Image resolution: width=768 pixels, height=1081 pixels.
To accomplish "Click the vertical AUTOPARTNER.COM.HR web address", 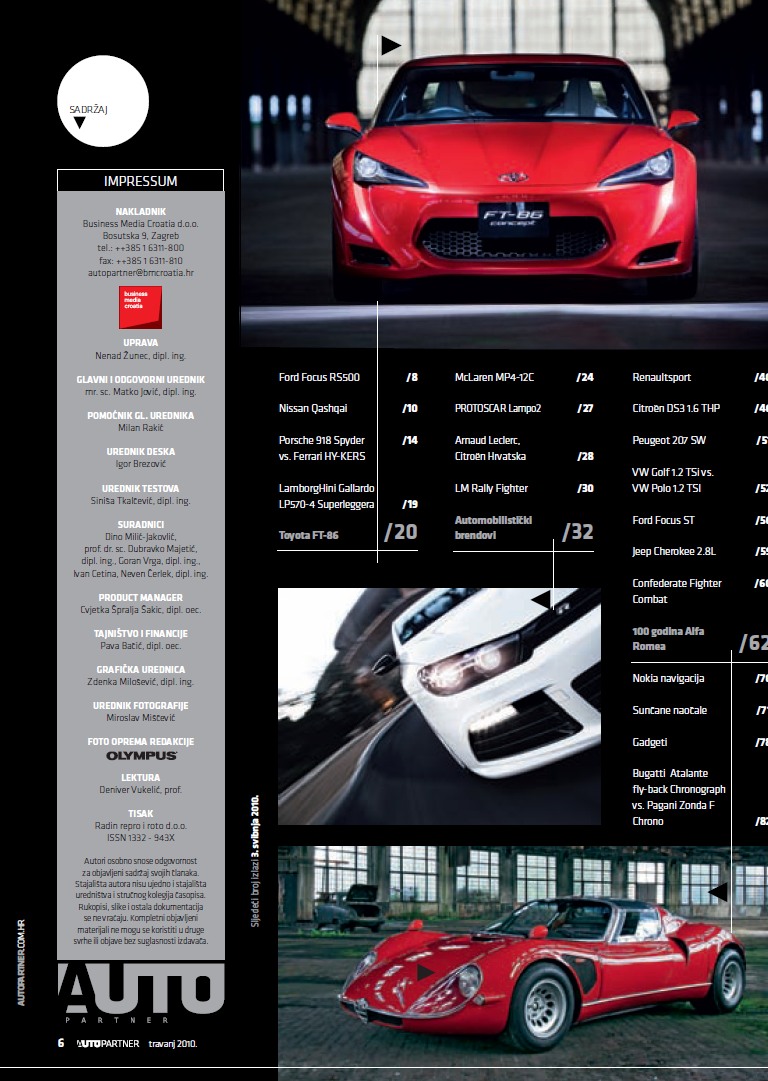I will pyautogui.click(x=21, y=962).
